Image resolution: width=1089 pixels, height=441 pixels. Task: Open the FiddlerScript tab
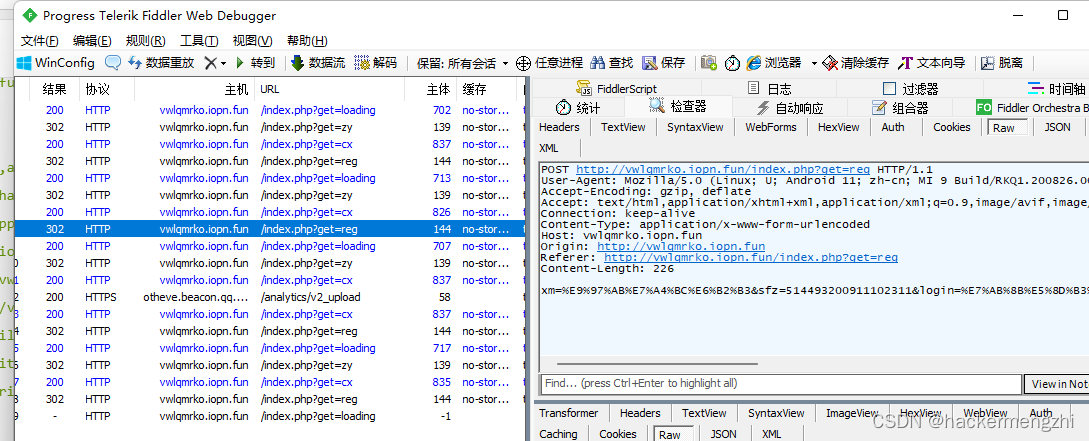pos(617,89)
